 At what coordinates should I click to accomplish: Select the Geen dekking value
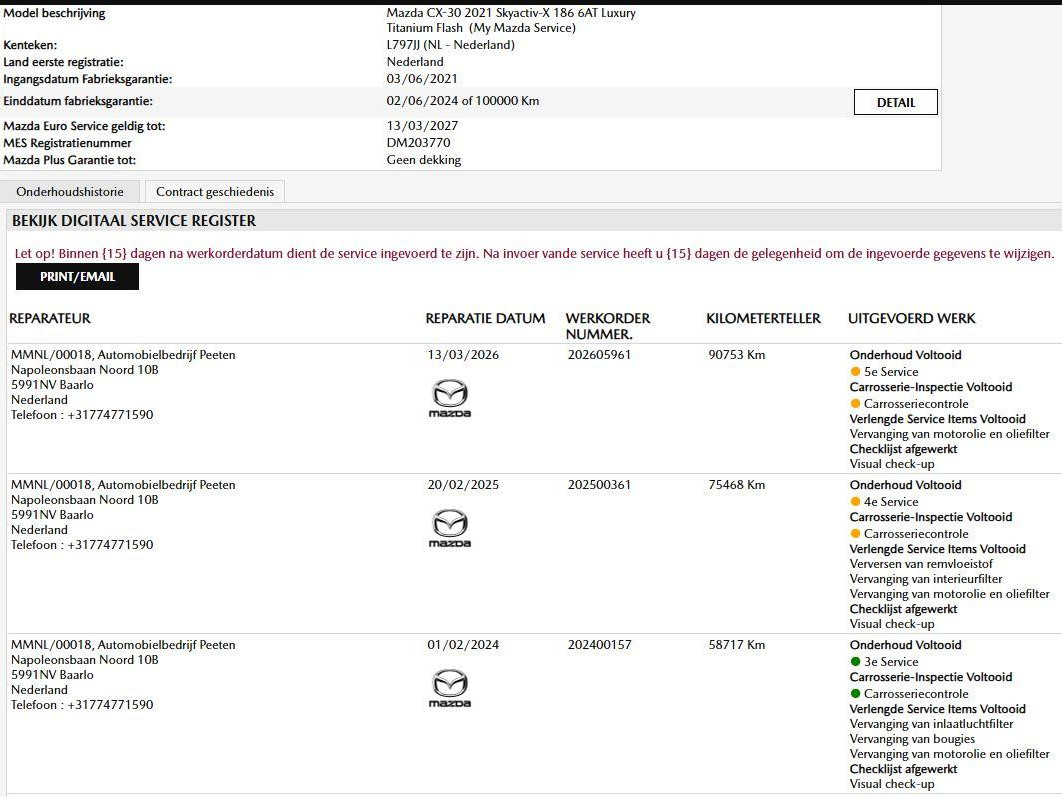click(x=424, y=160)
